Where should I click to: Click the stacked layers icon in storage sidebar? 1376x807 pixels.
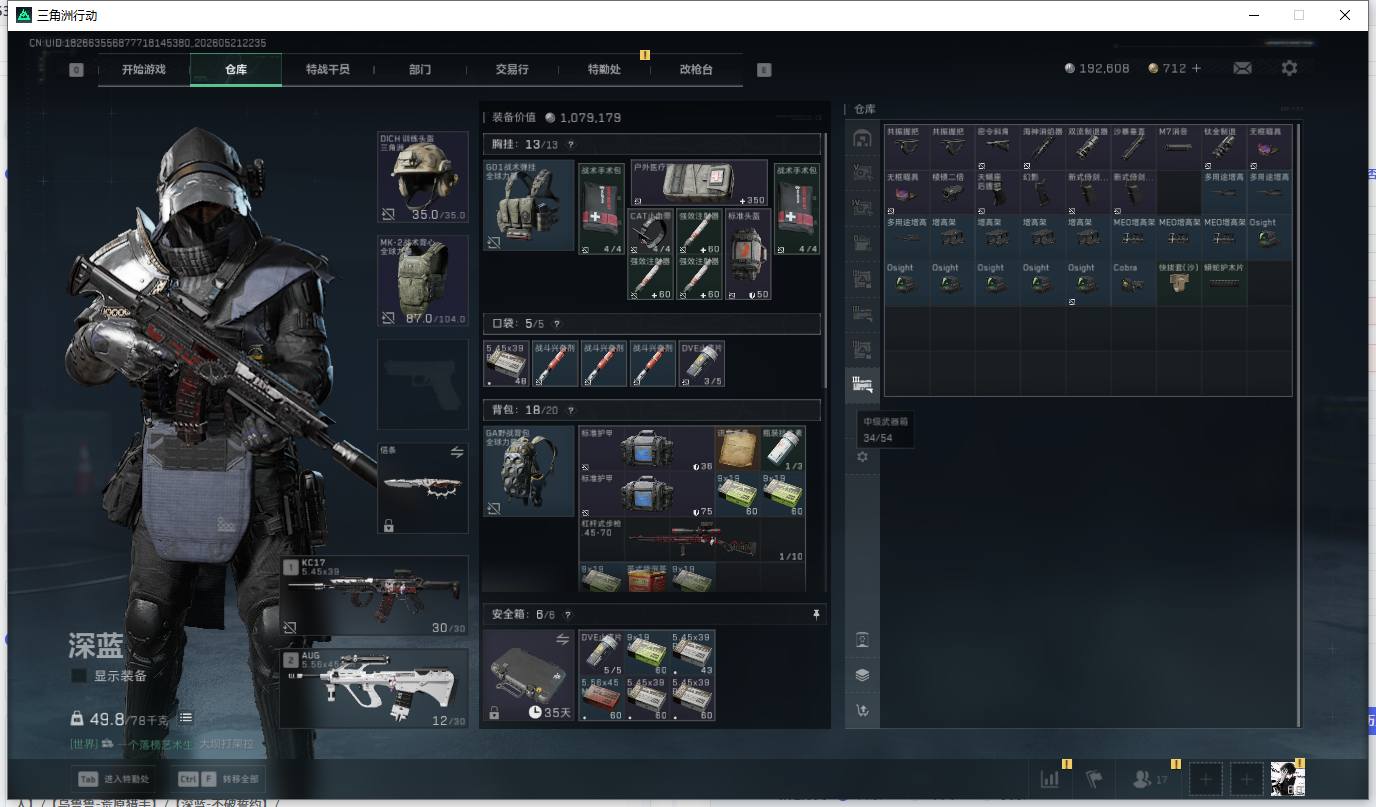tap(862, 675)
